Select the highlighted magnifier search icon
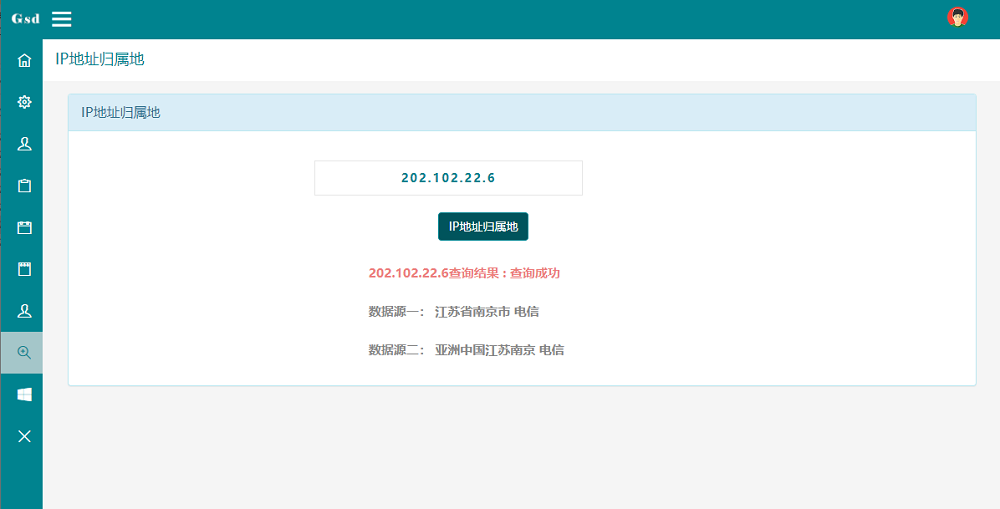 pyautogui.click(x=24, y=353)
